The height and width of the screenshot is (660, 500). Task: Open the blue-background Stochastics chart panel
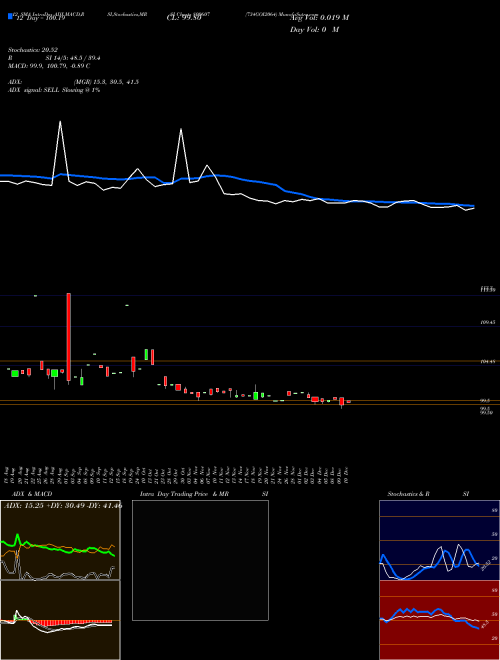[x=439, y=540]
